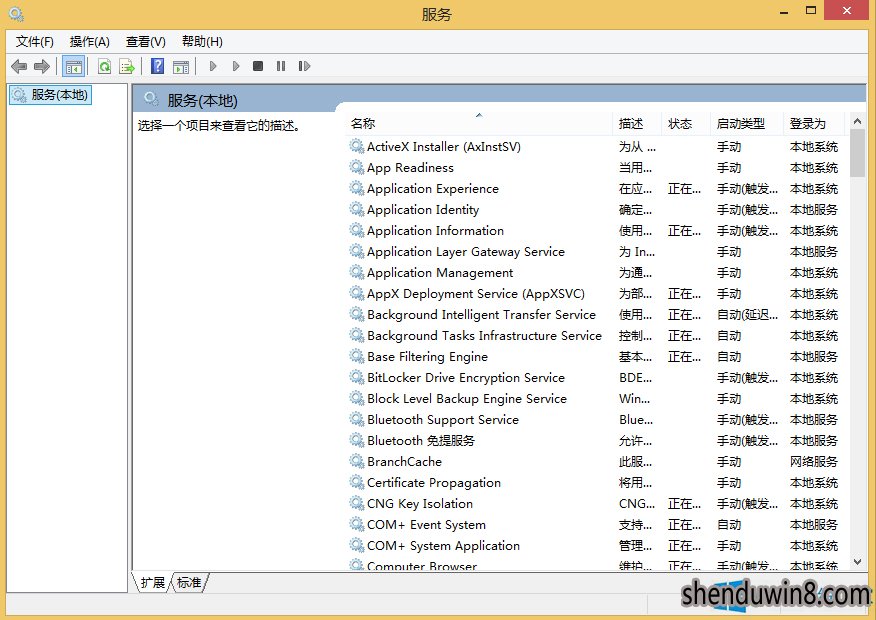This screenshot has width=876, height=620.
Task: Open the 文件(F) menu
Action: 35,41
